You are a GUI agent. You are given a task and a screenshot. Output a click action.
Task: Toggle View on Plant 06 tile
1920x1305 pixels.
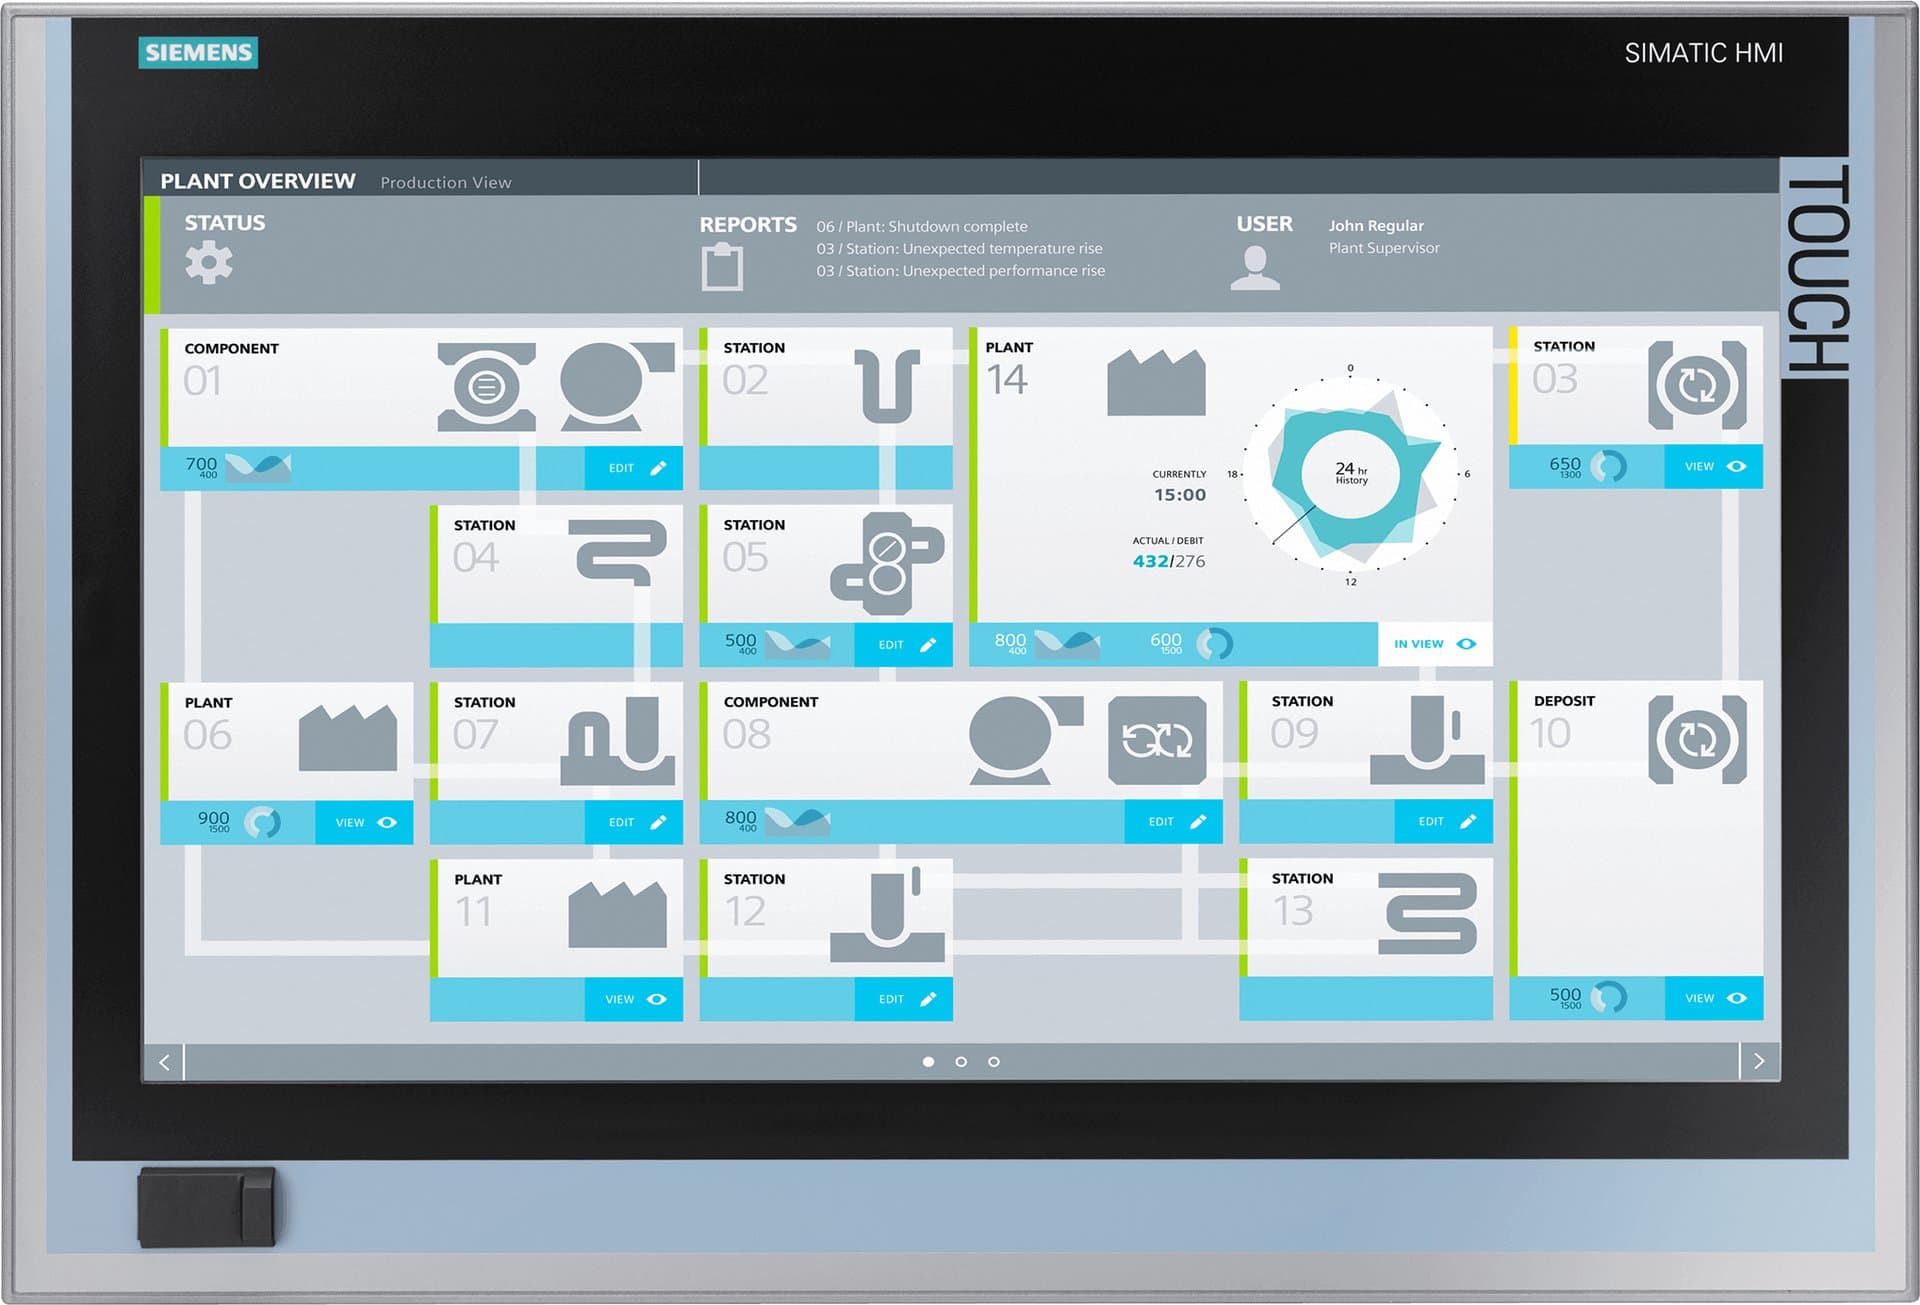(x=364, y=823)
